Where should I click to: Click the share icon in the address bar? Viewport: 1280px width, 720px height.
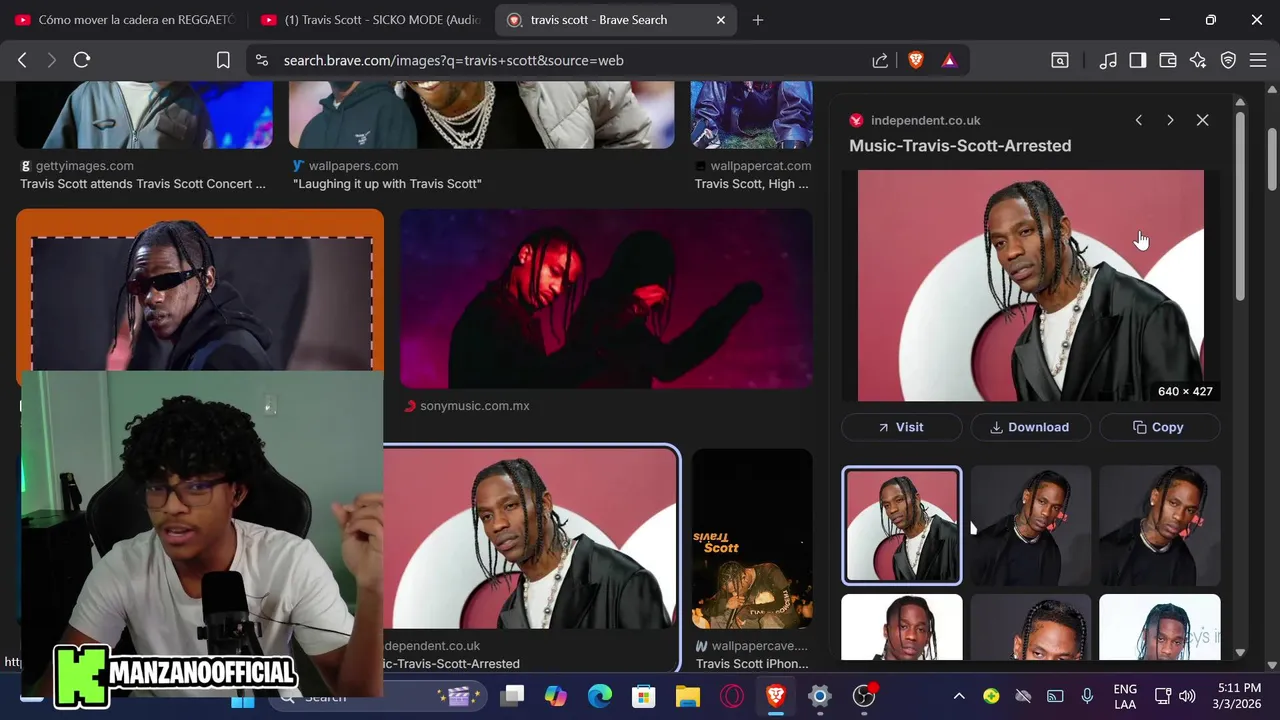(880, 60)
